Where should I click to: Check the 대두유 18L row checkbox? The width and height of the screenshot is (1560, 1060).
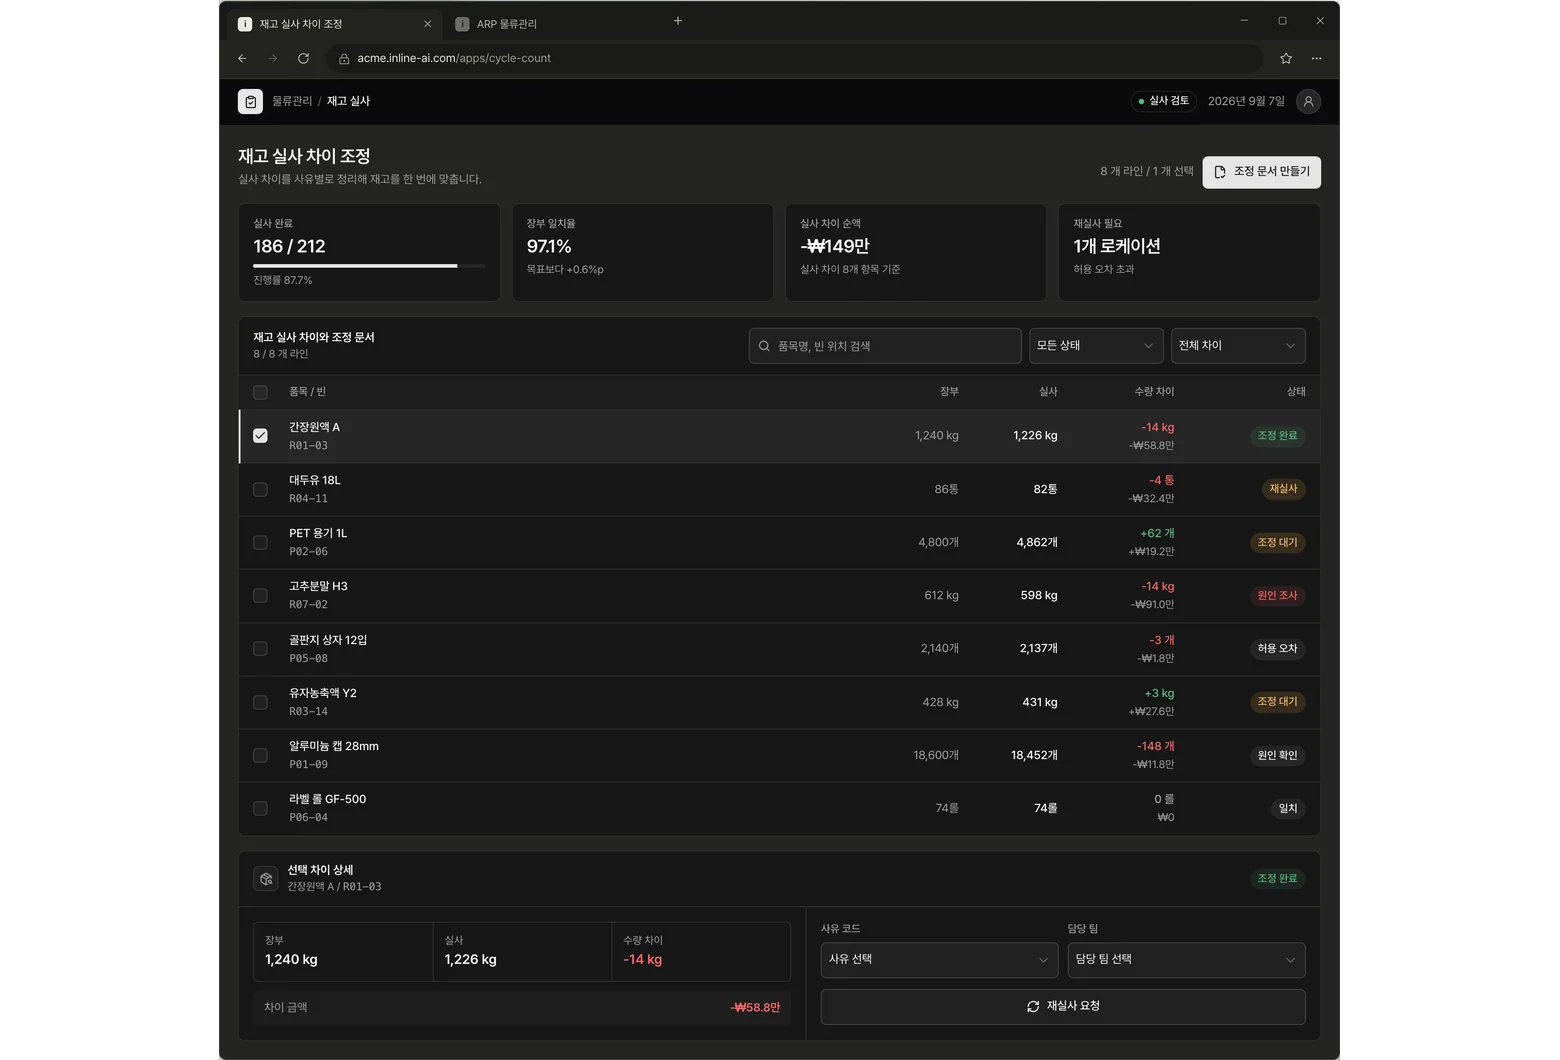pos(260,489)
